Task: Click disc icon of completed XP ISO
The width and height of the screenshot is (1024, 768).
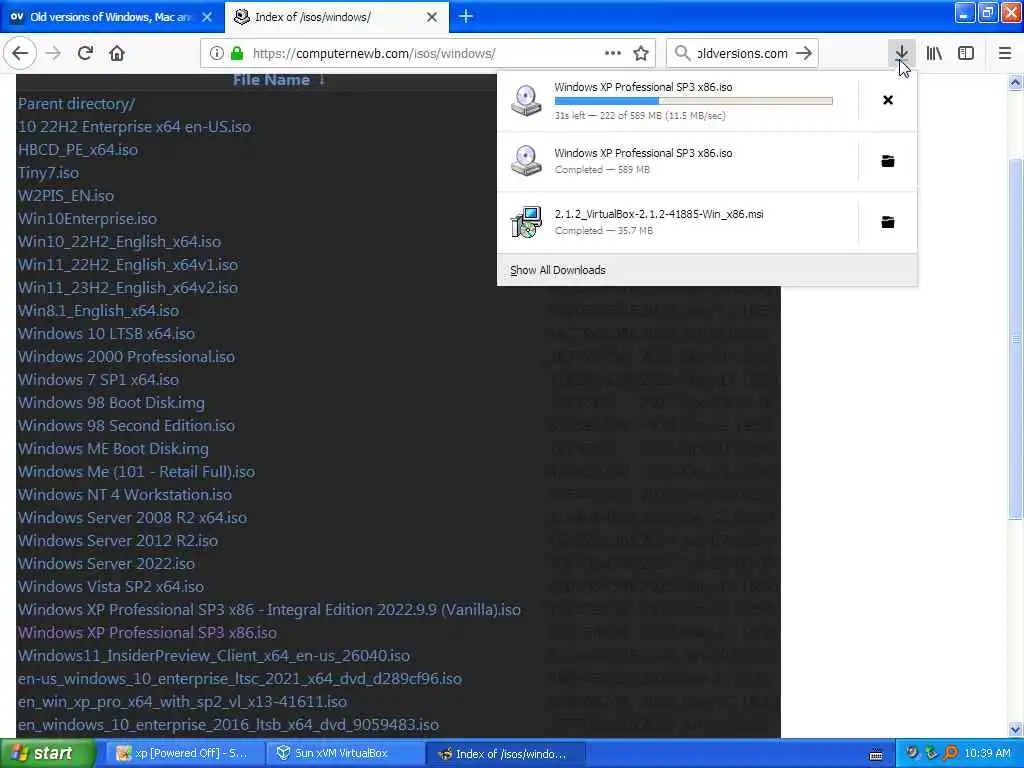Action: point(526,161)
